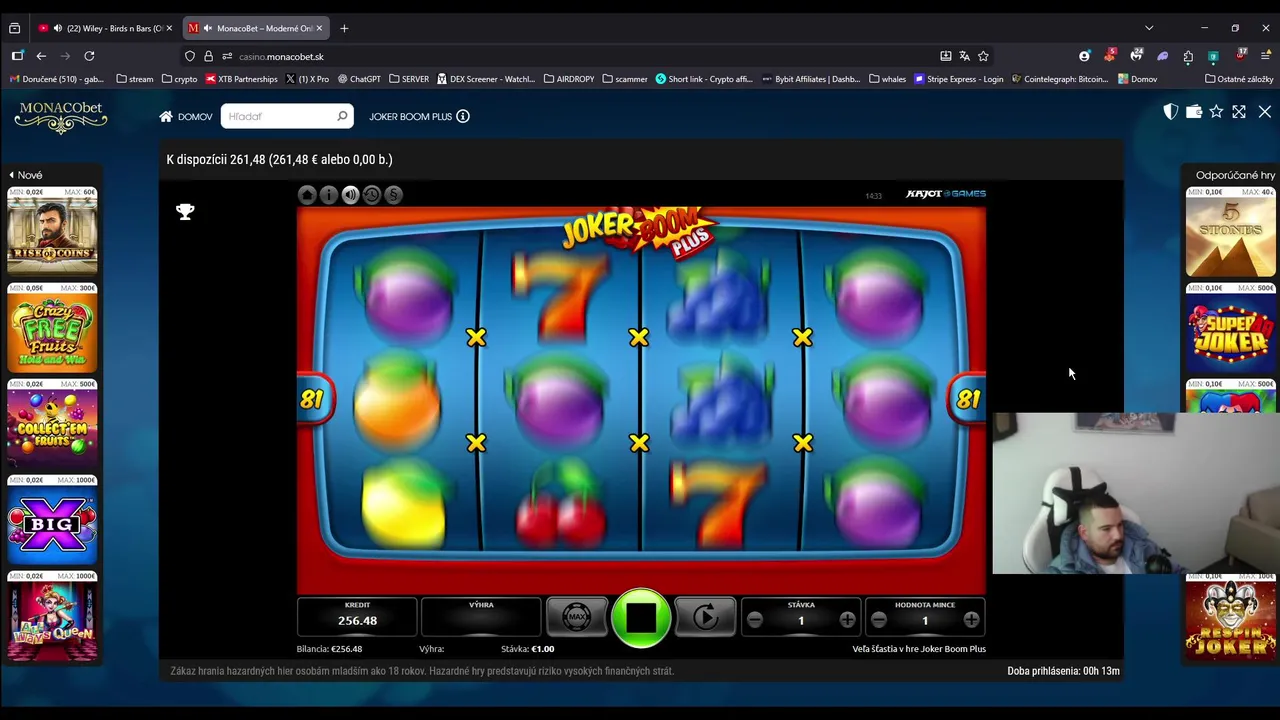Viewport: 1280px width, 720px height.
Task: Close the game with the X icon
Action: pos(1265,112)
